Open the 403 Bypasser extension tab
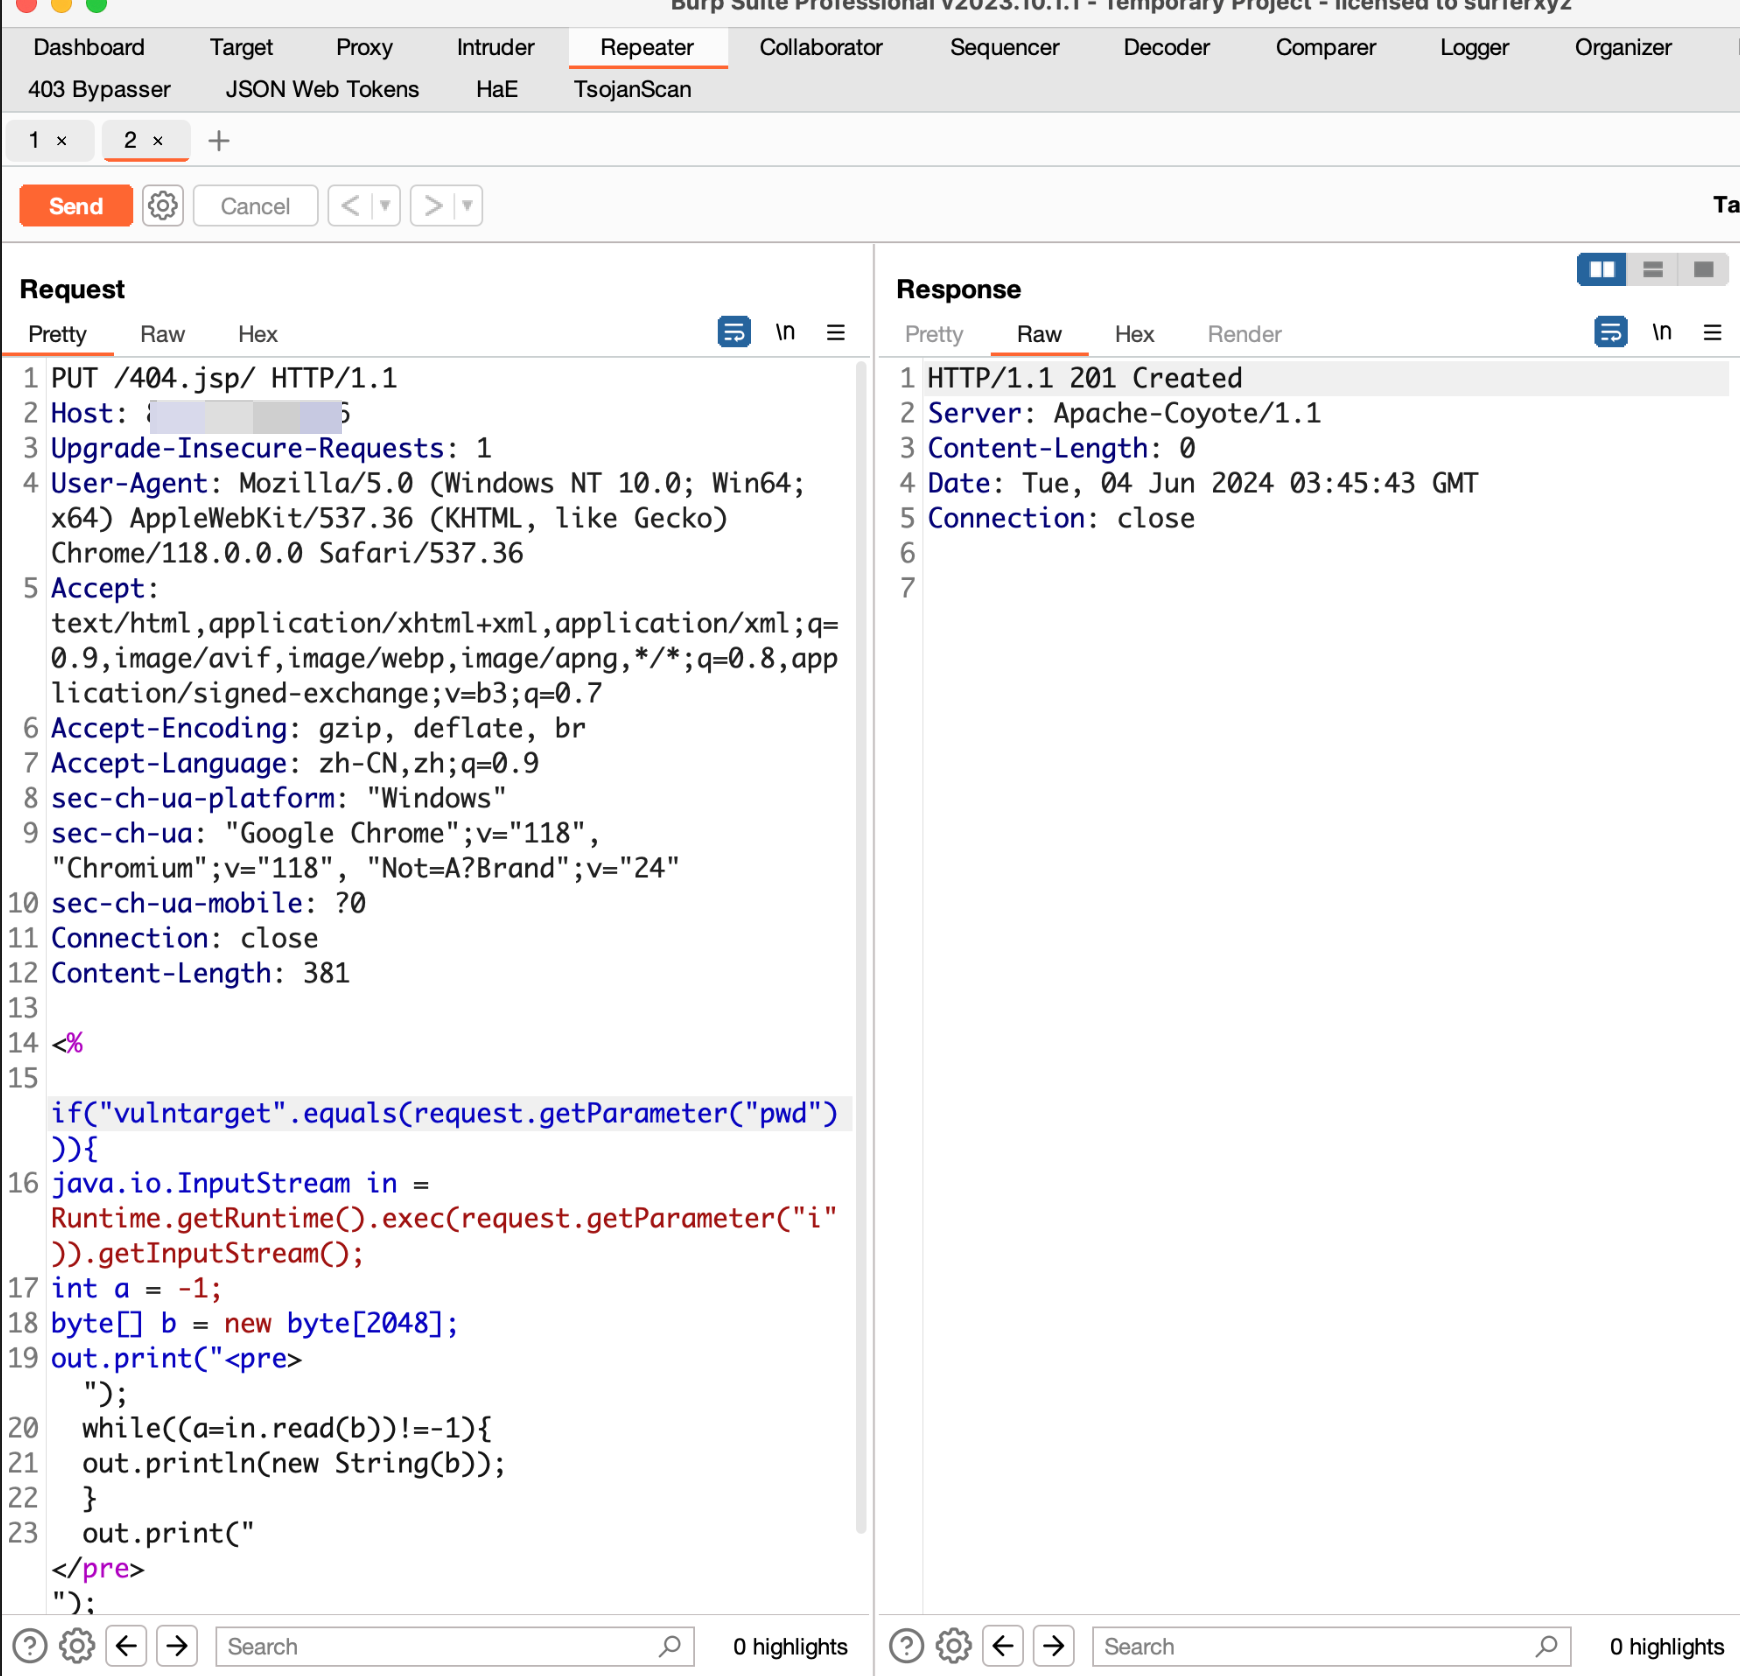 pos(99,89)
